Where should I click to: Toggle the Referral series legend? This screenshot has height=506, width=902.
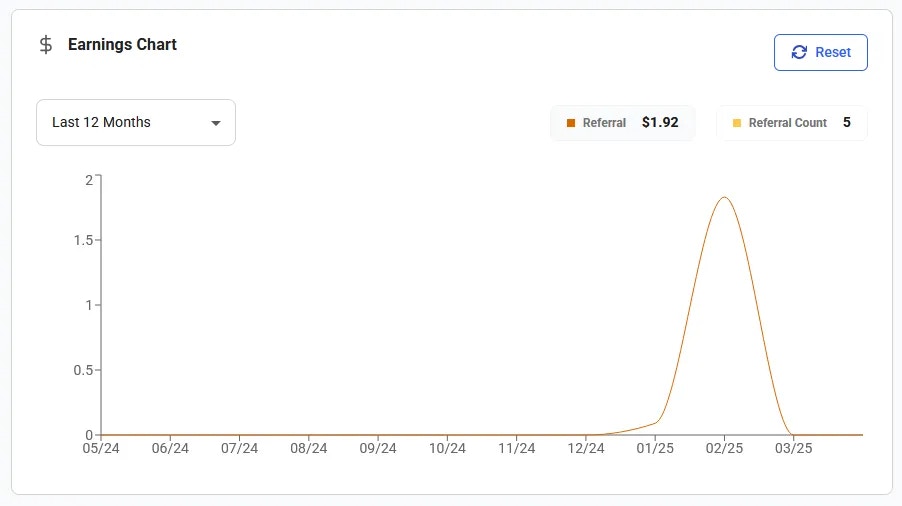pyautogui.click(x=623, y=122)
